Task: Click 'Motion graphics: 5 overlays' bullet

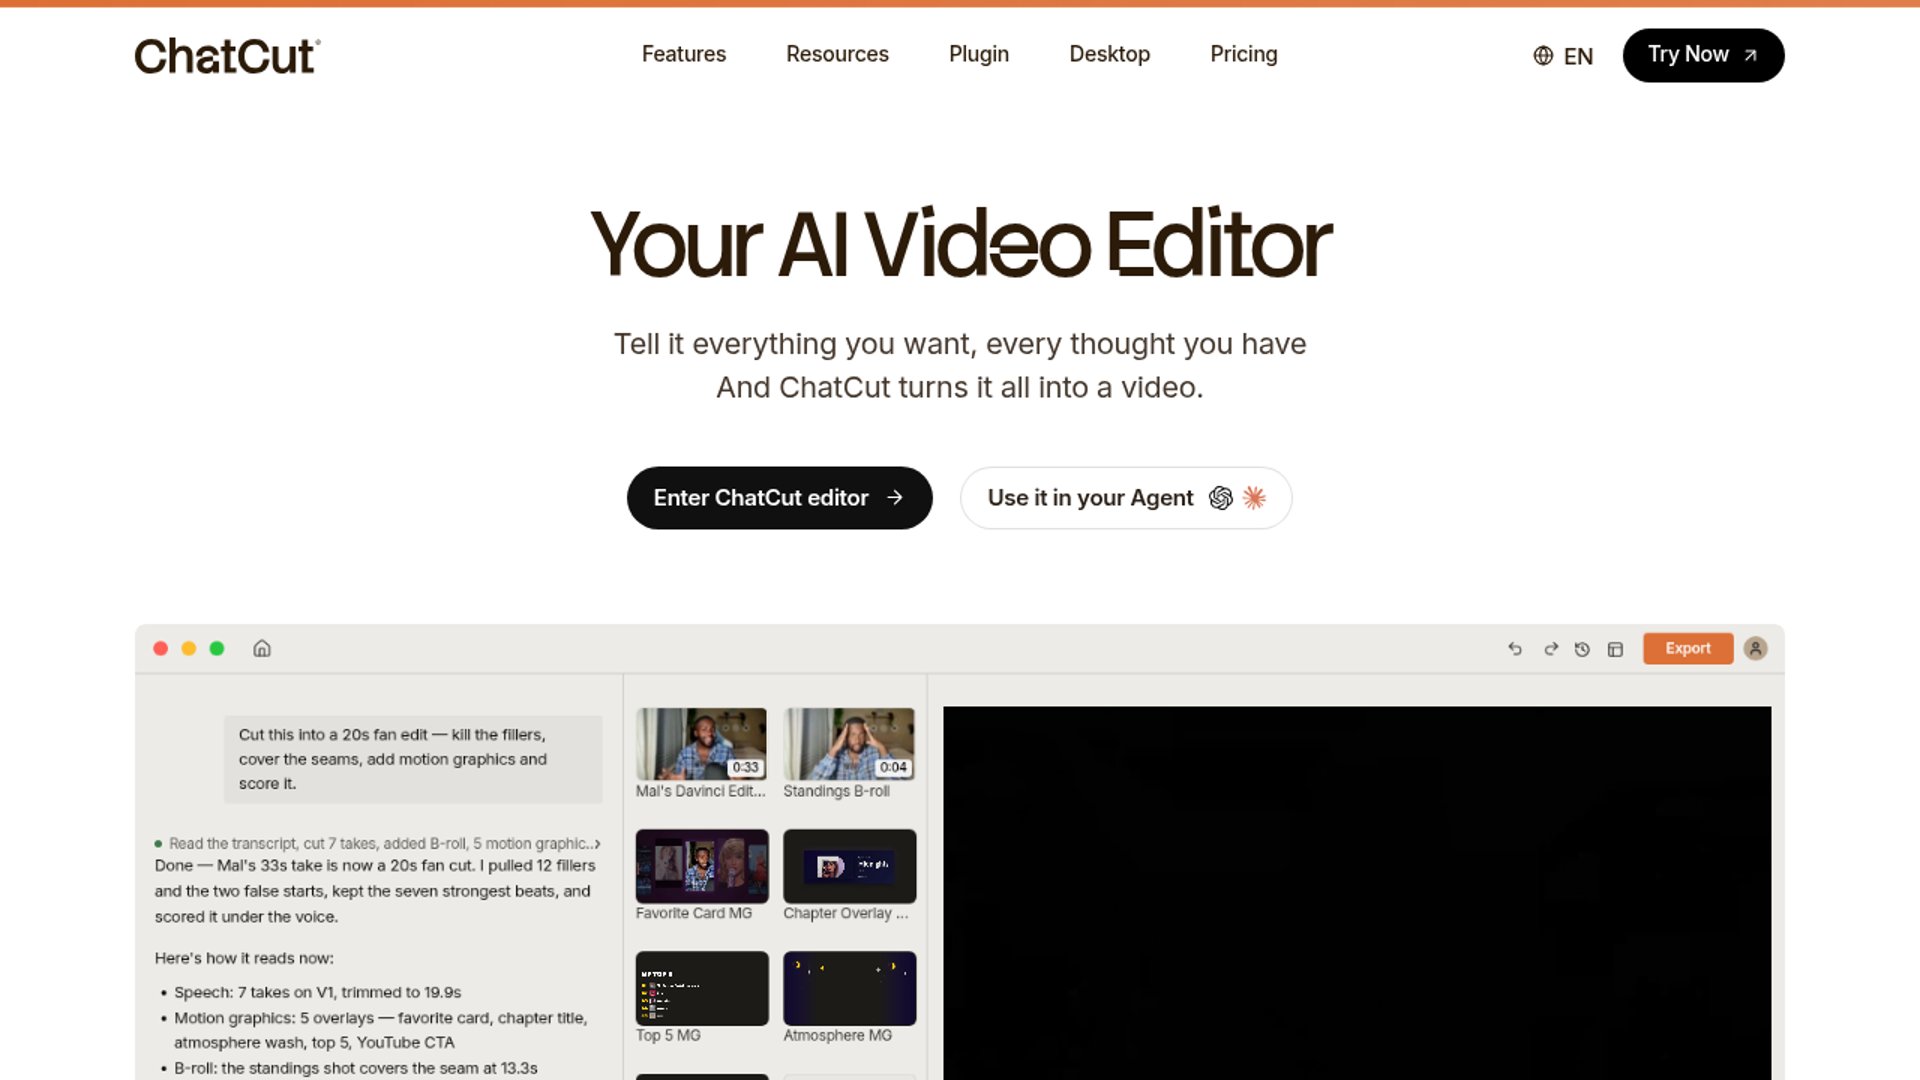Action: tap(380, 1030)
